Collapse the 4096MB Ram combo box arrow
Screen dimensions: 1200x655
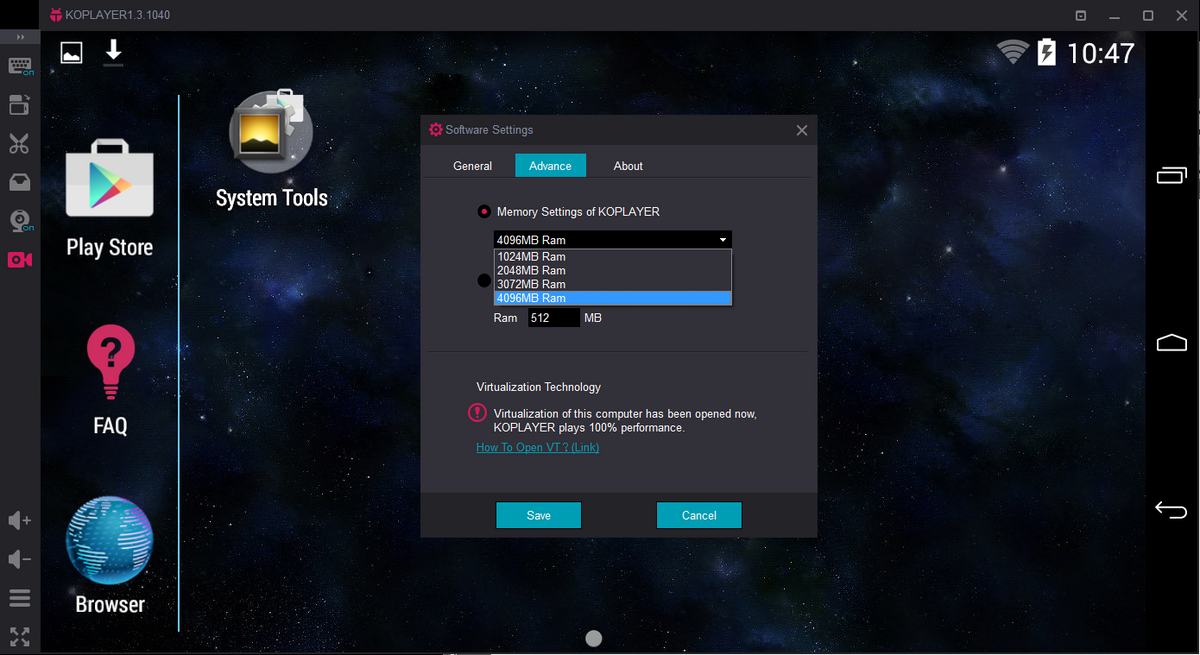[x=723, y=240]
